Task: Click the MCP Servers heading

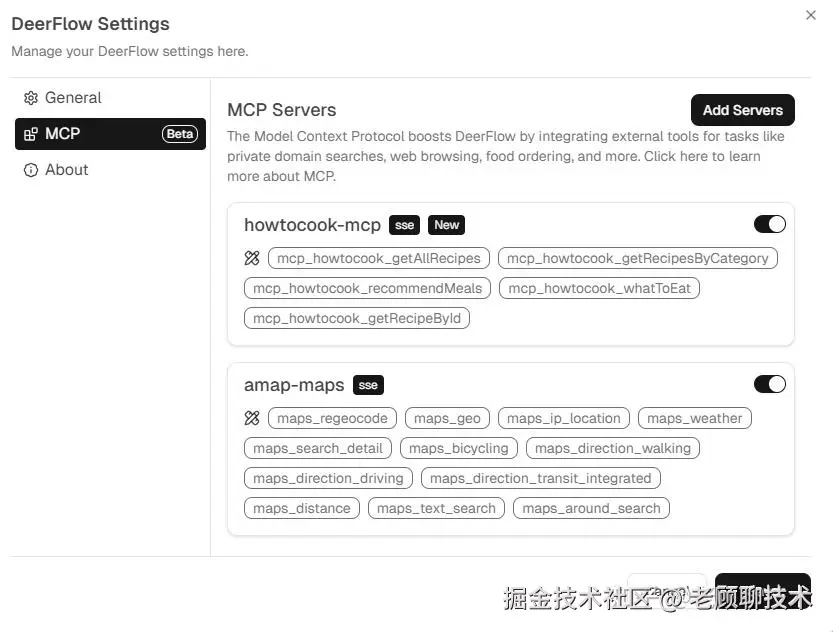Action: click(x=282, y=110)
